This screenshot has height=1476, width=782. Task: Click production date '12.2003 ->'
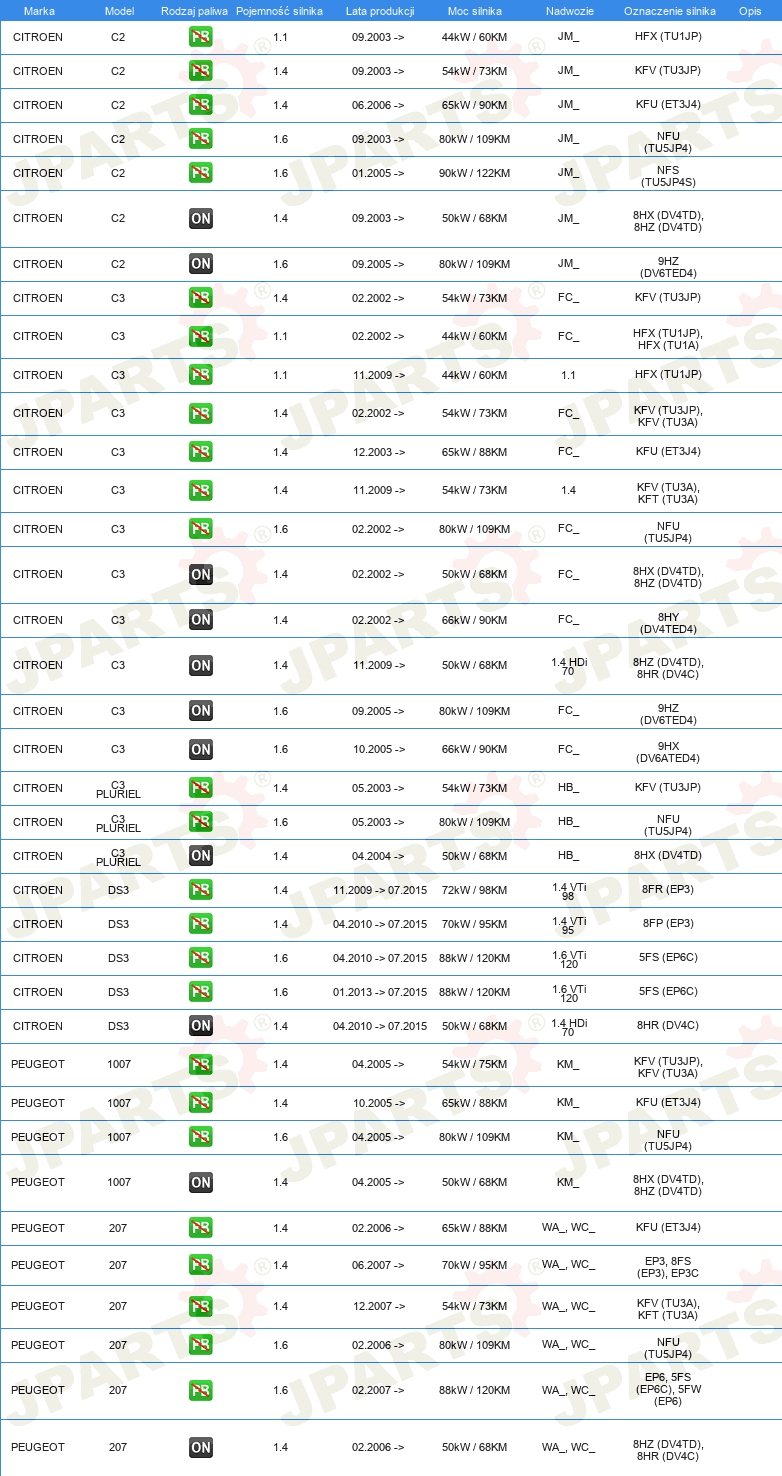click(378, 452)
